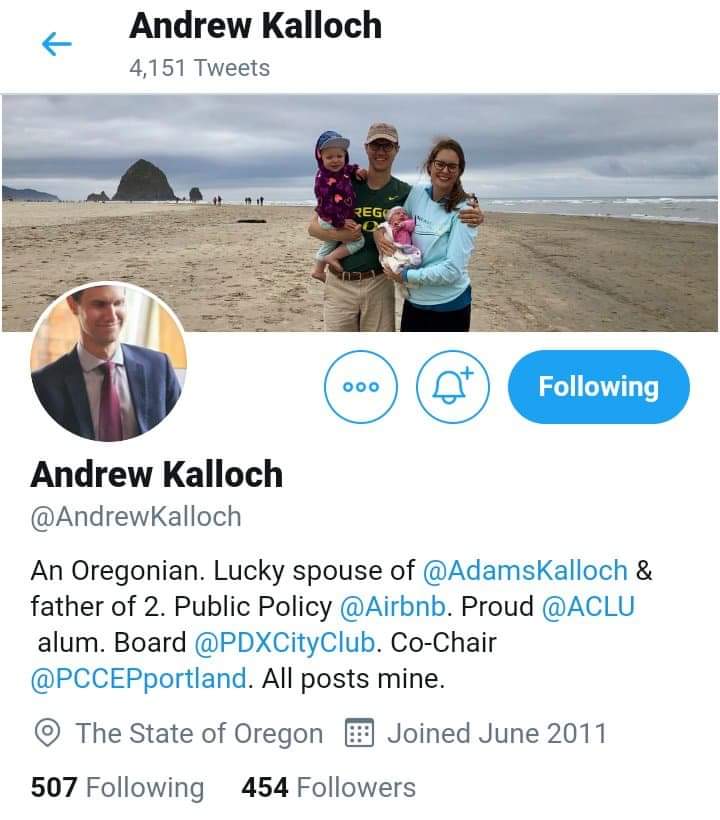Toggle the Following button to unfollow
Screen dimensions: 720x820
pyautogui.click(x=599, y=386)
